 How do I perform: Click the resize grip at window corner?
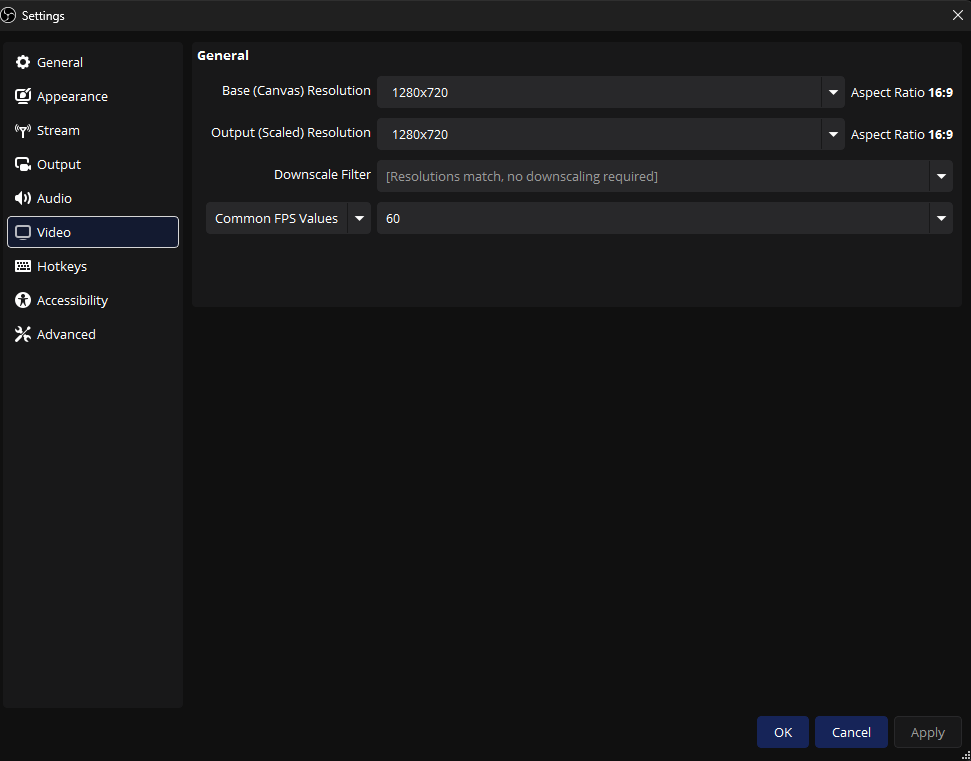965,755
